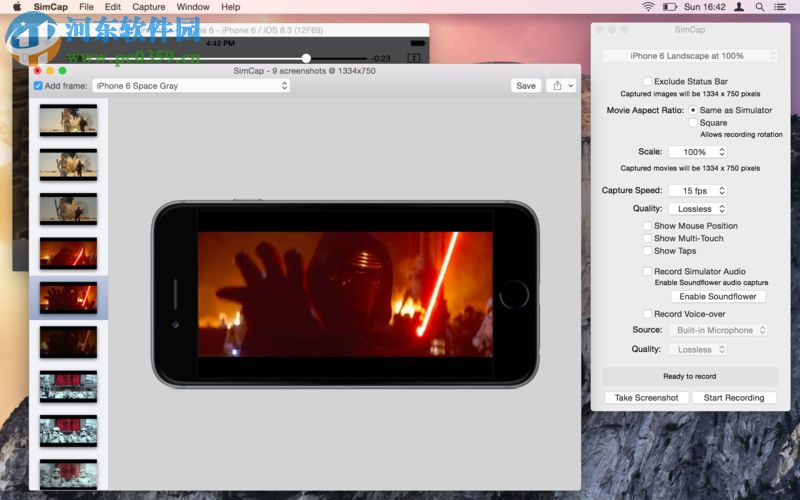Screen dimensions: 800x500
Task: Enable Exclude Status Bar option
Action: (647, 81)
